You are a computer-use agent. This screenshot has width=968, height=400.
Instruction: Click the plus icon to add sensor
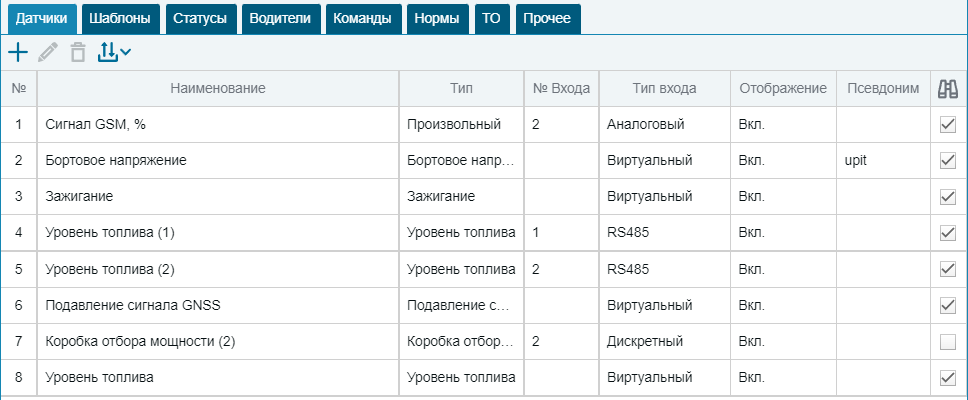tap(18, 52)
